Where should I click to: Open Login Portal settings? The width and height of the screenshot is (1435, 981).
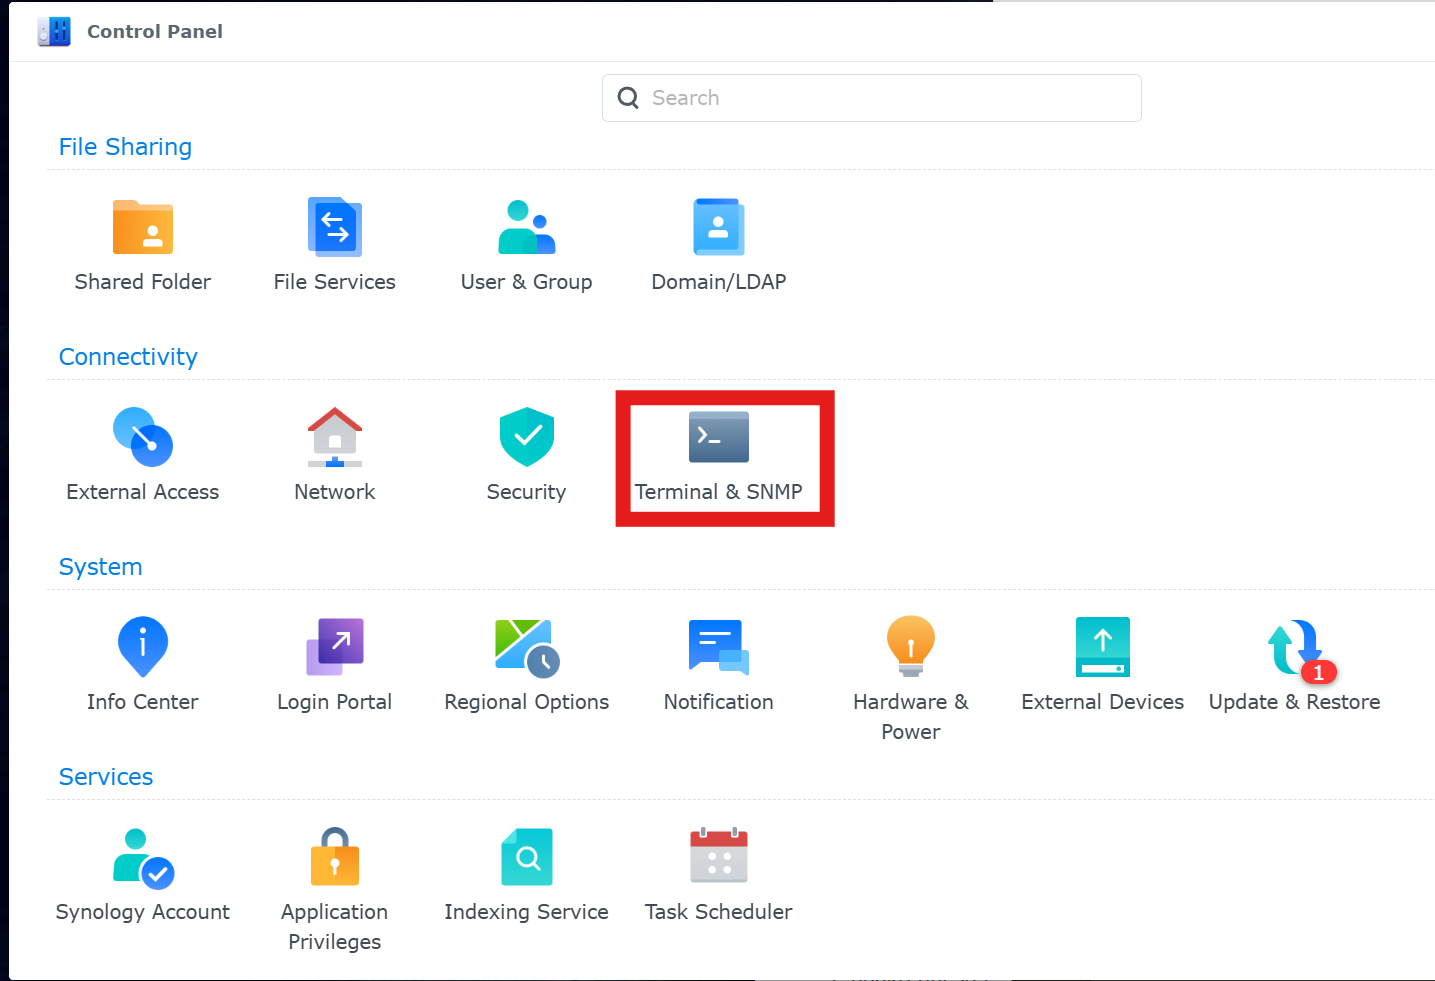pos(335,647)
